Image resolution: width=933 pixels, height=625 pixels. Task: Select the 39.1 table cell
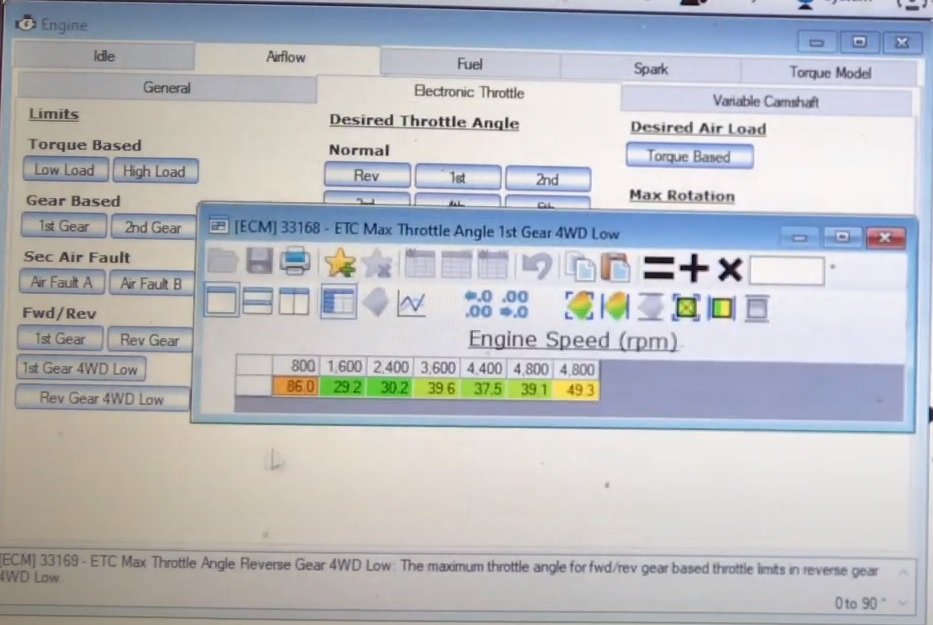tap(529, 390)
